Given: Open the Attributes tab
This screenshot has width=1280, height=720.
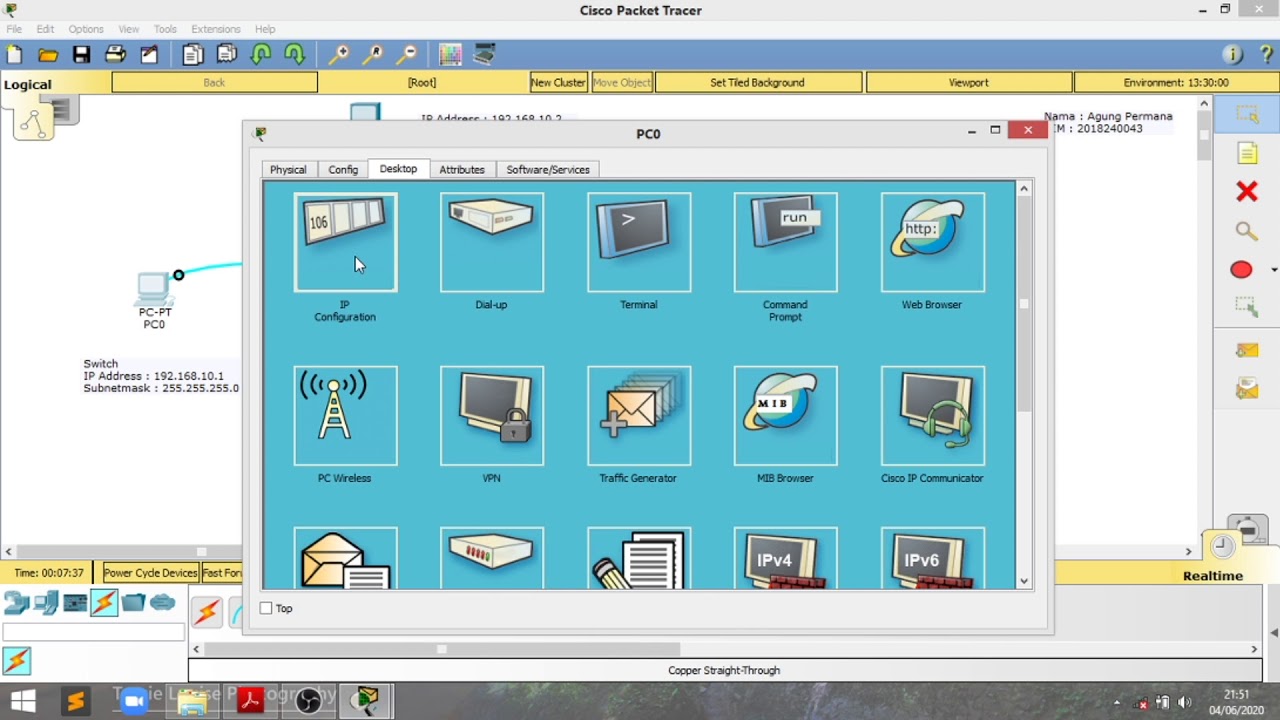Looking at the screenshot, I should pos(462,170).
